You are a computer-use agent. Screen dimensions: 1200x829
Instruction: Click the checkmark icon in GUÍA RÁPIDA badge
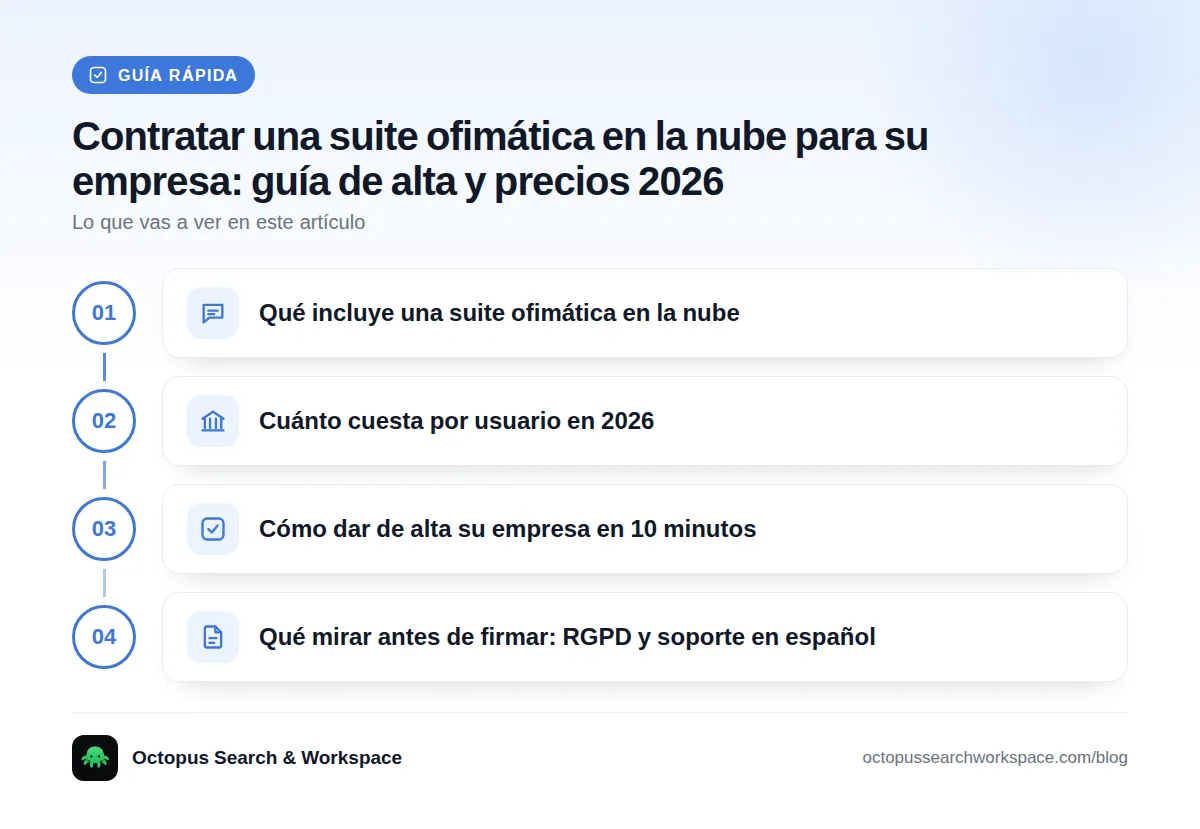click(98, 75)
